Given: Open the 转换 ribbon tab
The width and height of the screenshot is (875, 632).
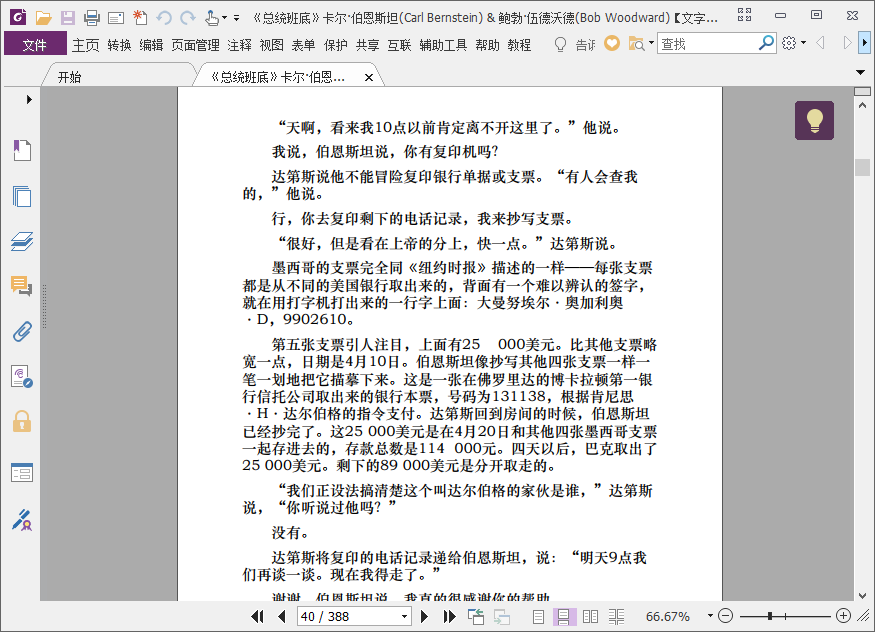Looking at the screenshot, I should 119,45.
